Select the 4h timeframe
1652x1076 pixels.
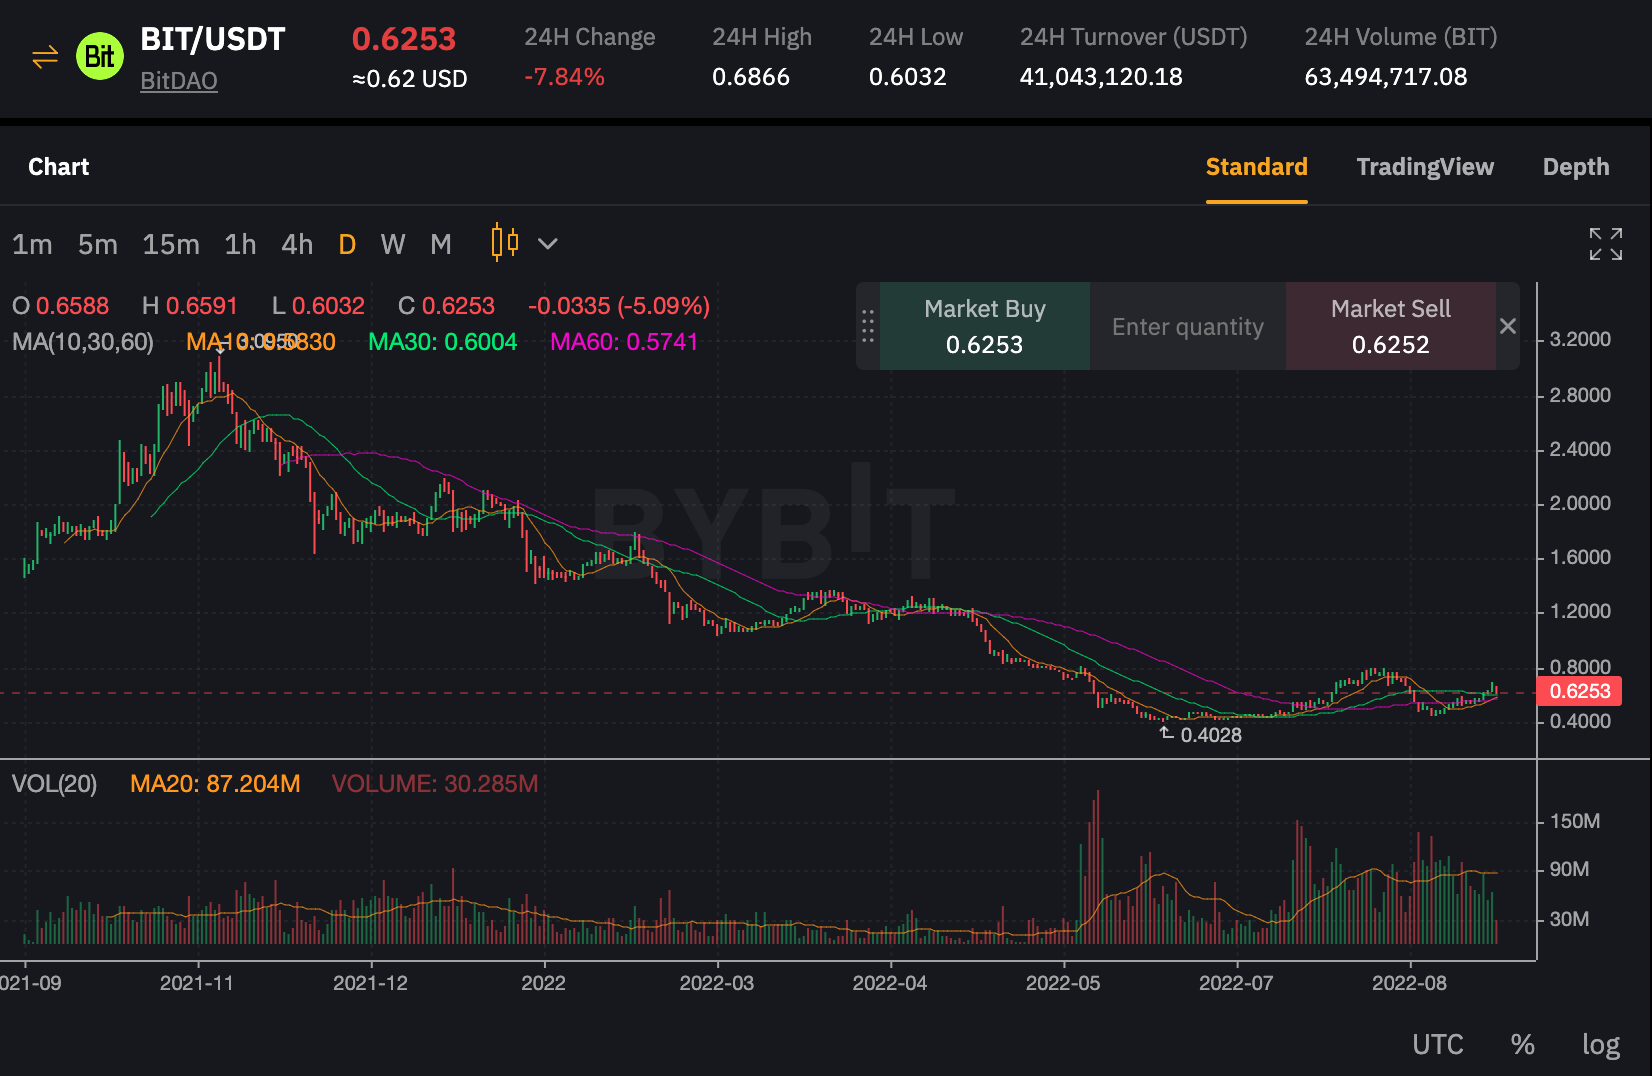[297, 244]
